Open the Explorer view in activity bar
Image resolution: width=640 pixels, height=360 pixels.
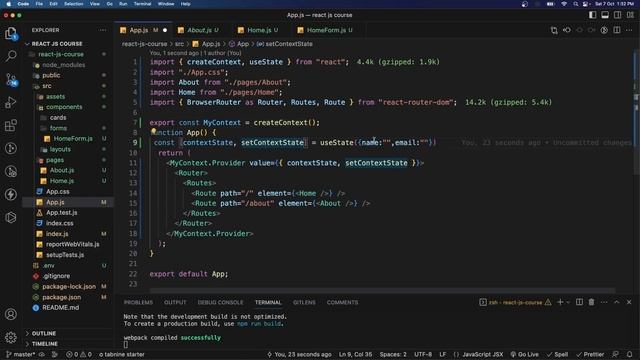tap(11, 33)
